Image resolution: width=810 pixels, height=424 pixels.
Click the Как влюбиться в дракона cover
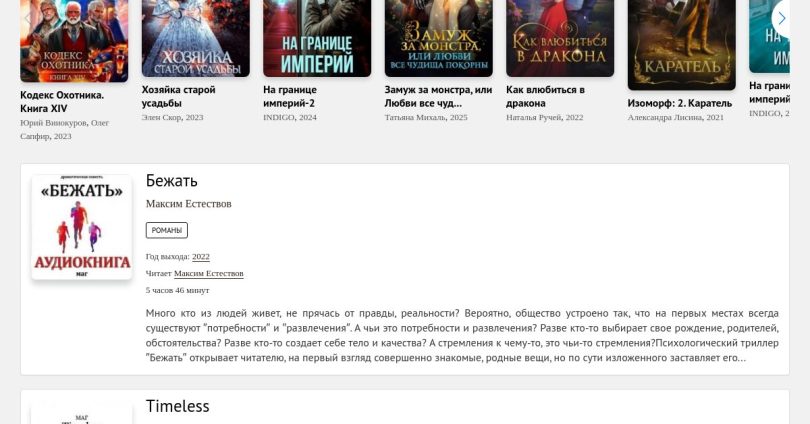point(560,38)
